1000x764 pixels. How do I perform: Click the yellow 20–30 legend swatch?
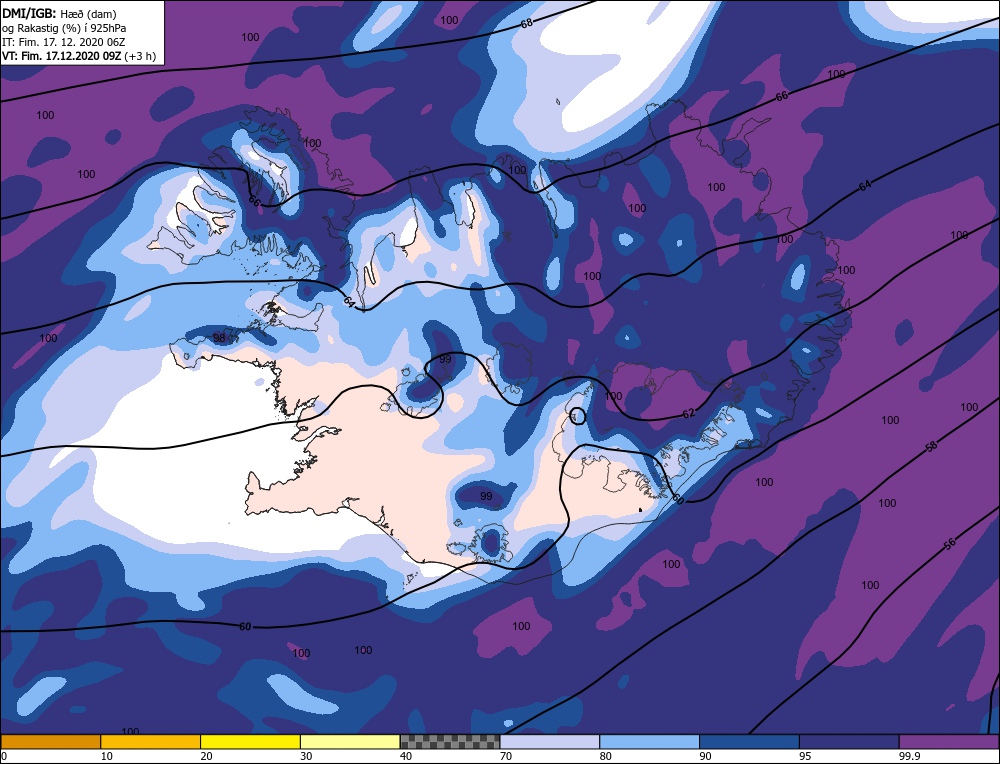(x=250, y=742)
